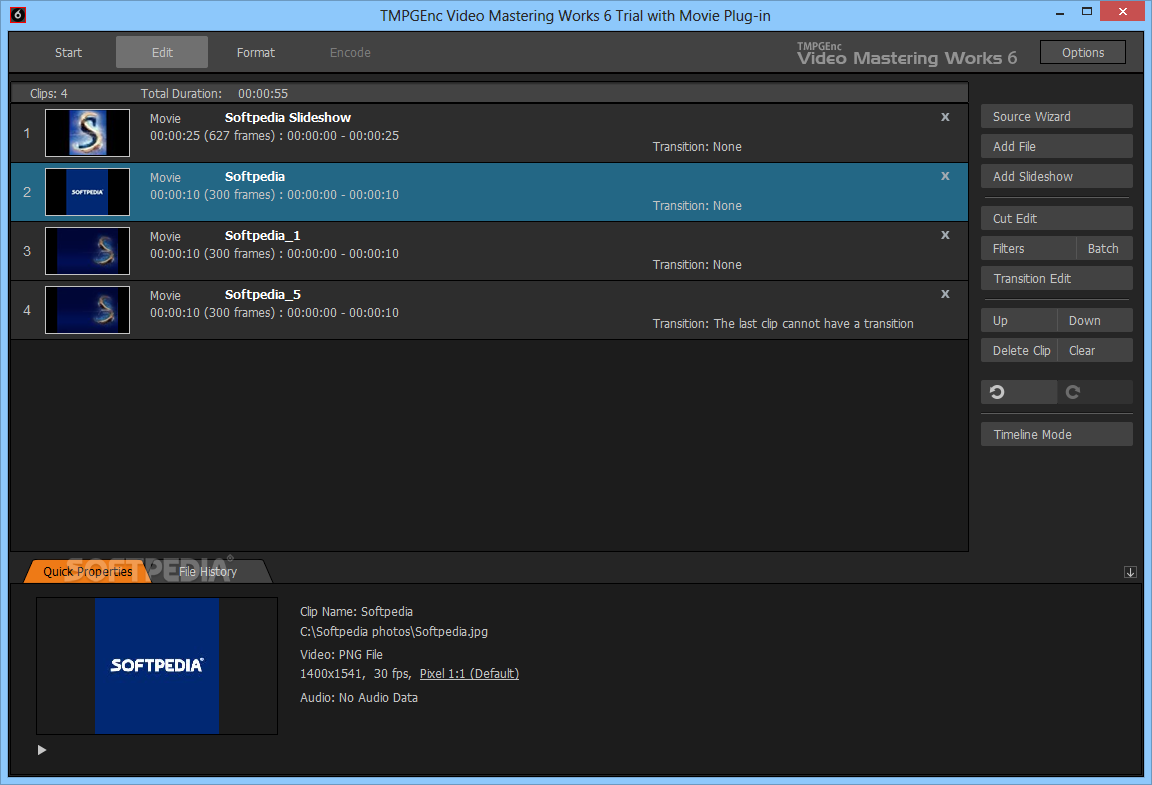Viewport: 1152px width, 785px height.
Task: Click the large Softpedia preview image
Action: pos(156,666)
